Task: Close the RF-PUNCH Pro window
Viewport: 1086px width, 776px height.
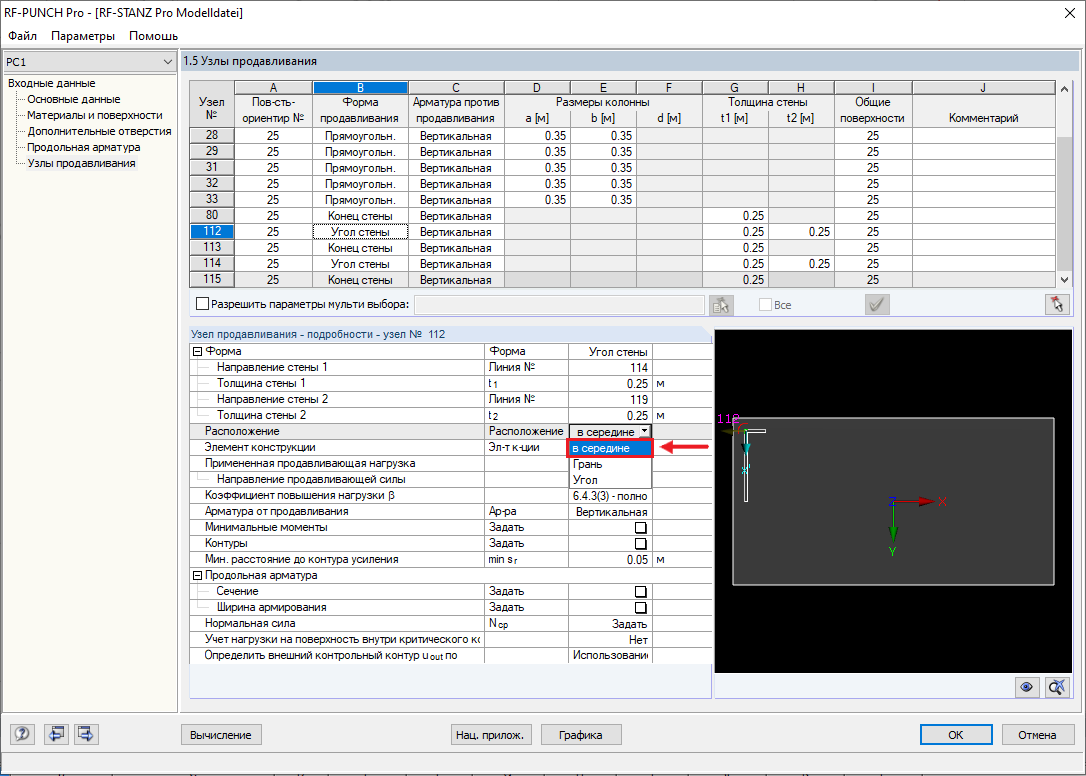Action: click(x=1069, y=13)
